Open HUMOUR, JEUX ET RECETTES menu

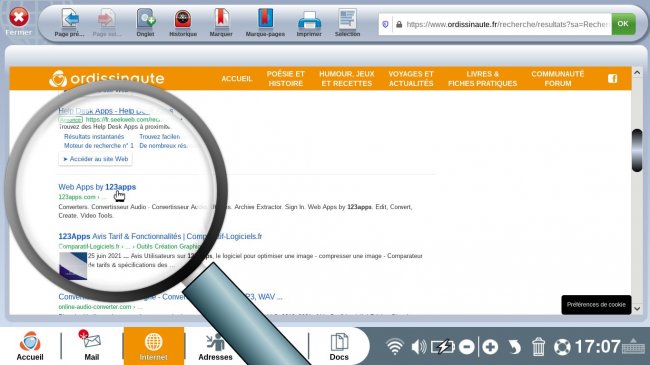point(347,78)
